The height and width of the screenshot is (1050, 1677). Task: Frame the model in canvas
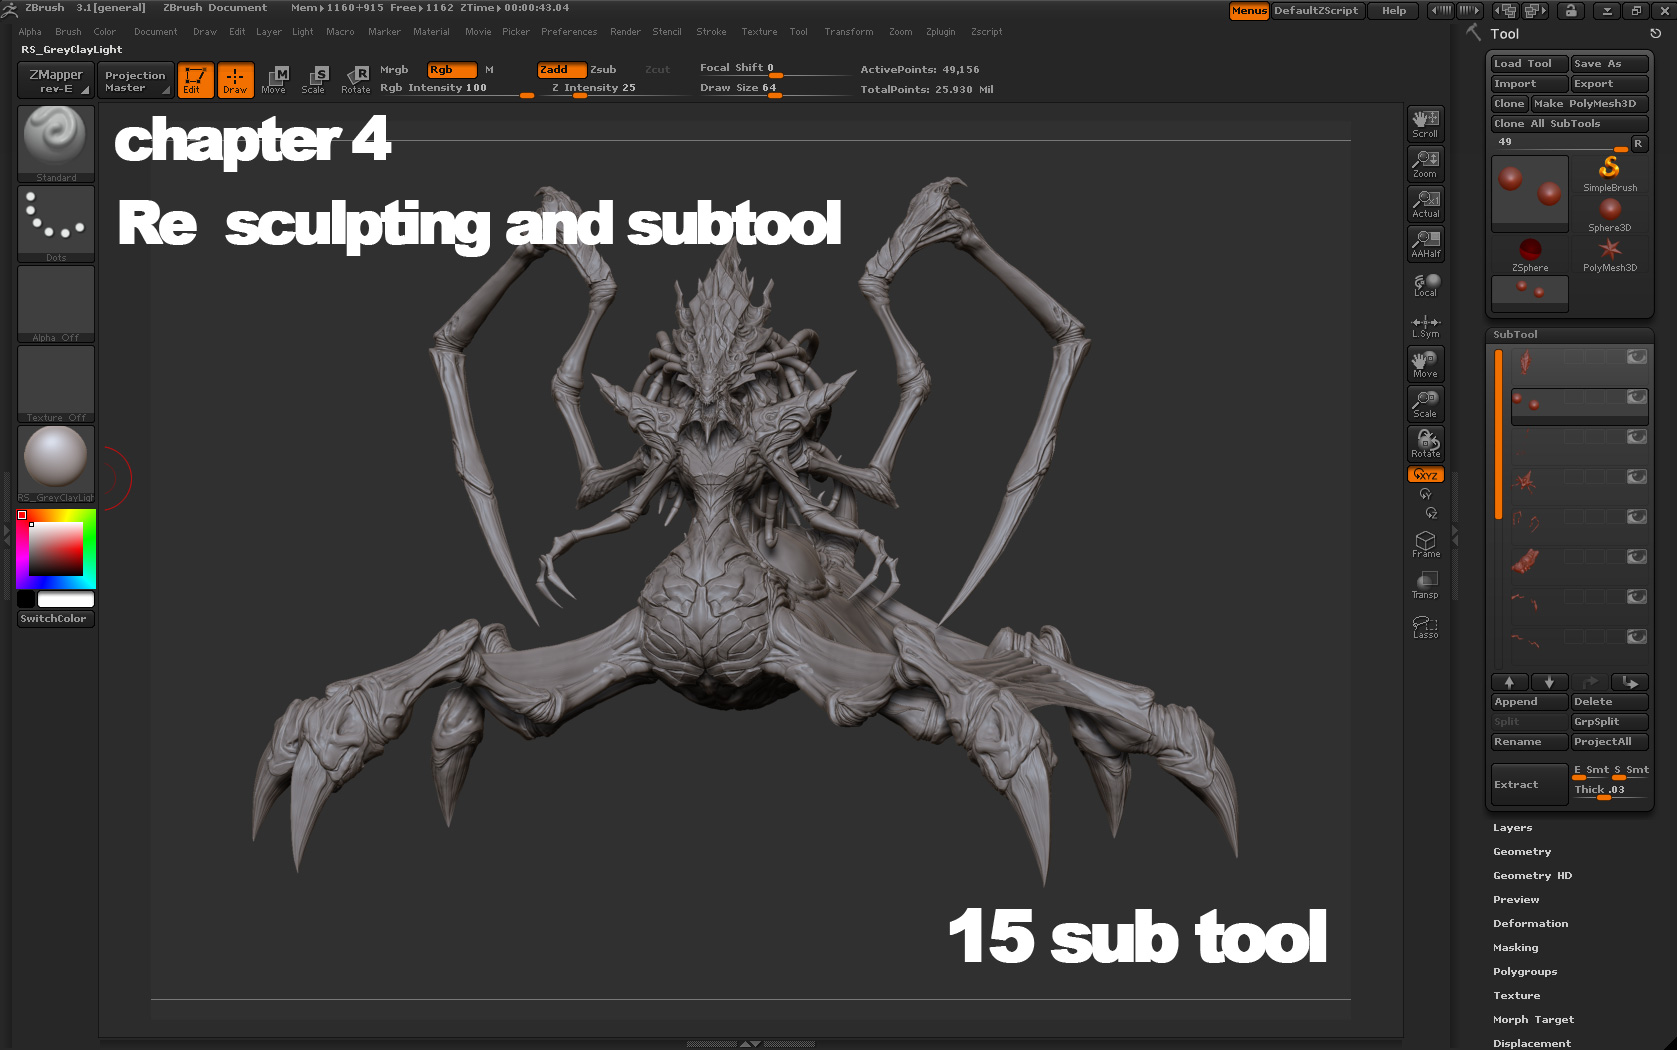pyautogui.click(x=1425, y=544)
